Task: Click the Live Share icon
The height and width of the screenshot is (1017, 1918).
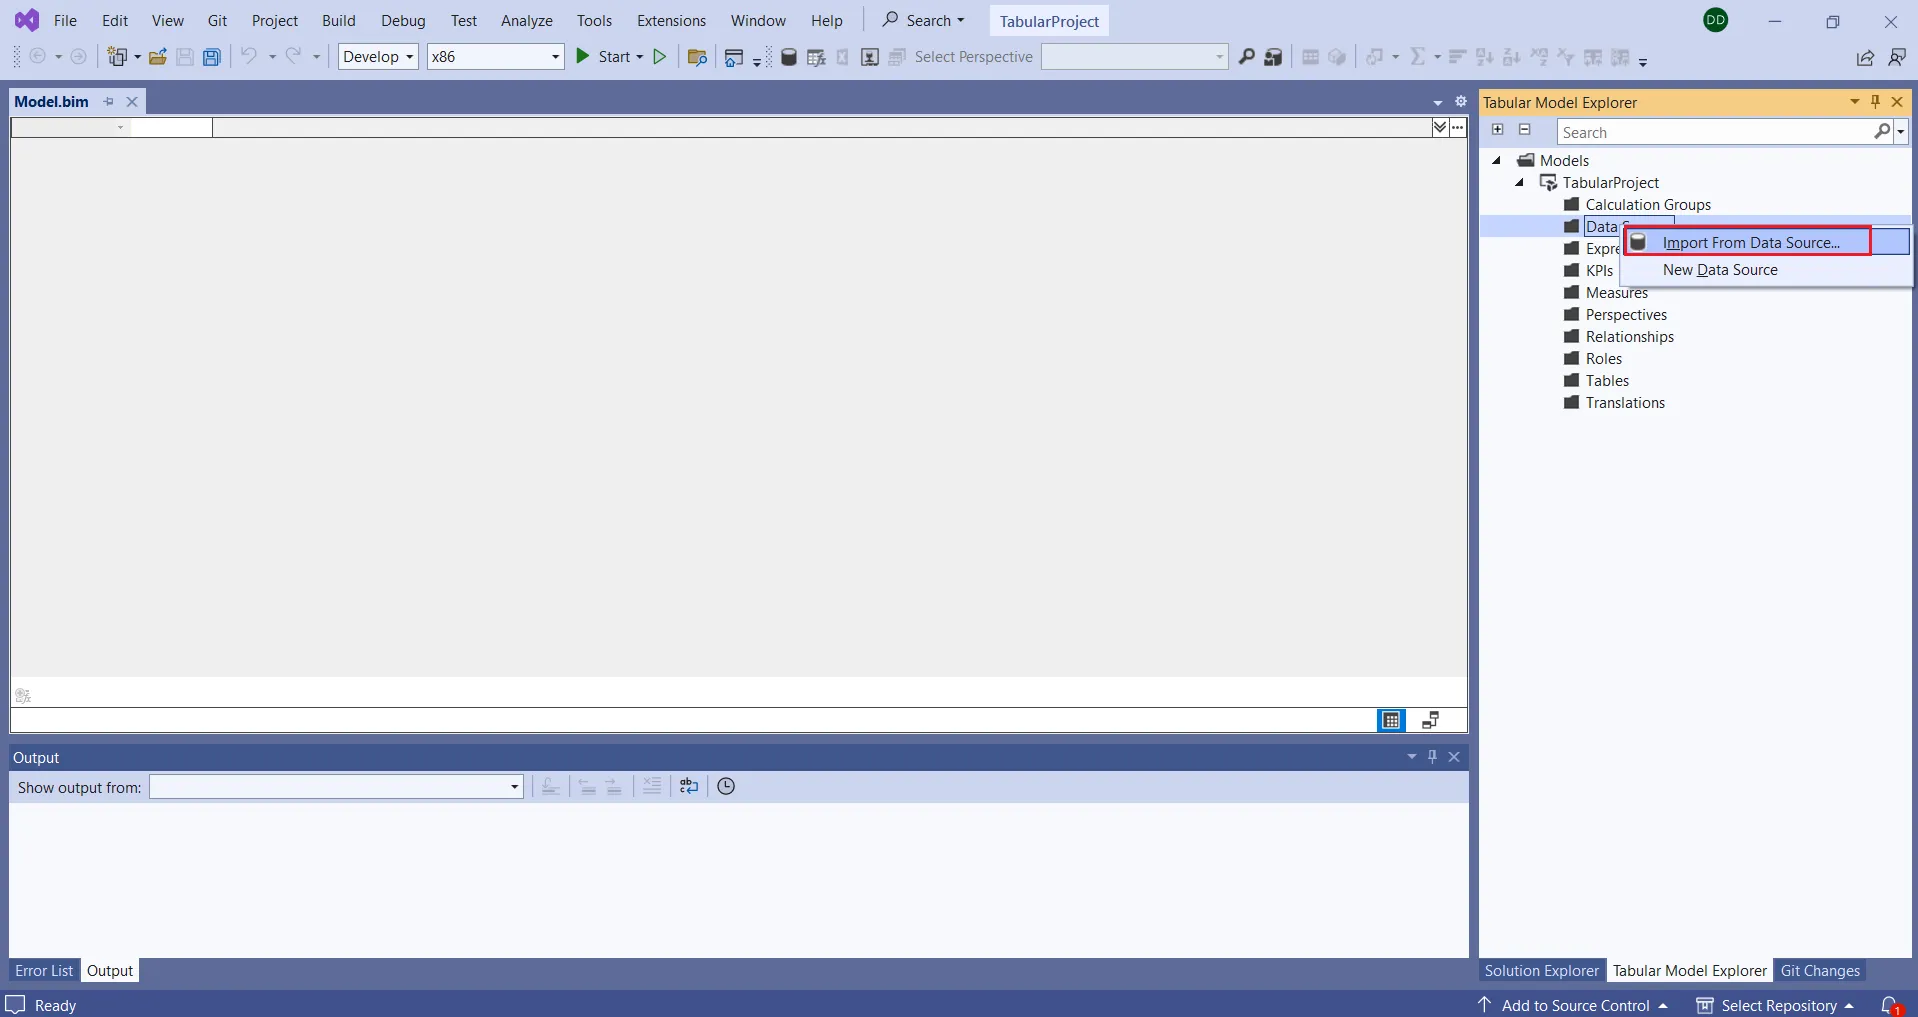Action: [1865, 58]
